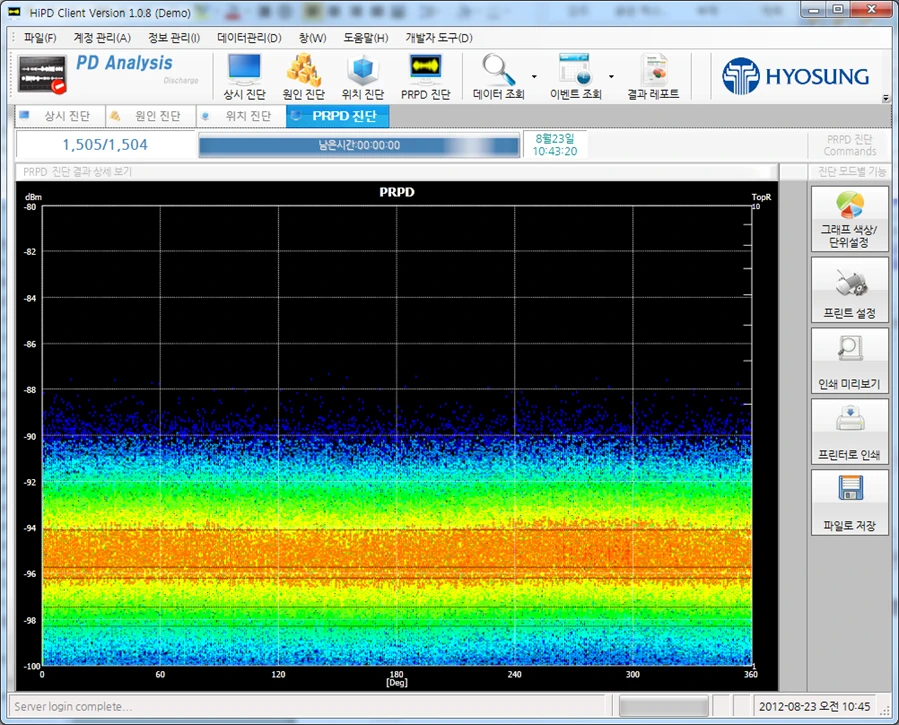Open 데이터 조회 magnifier icon
899x725 pixels.
pyautogui.click(x=498, y=76)
